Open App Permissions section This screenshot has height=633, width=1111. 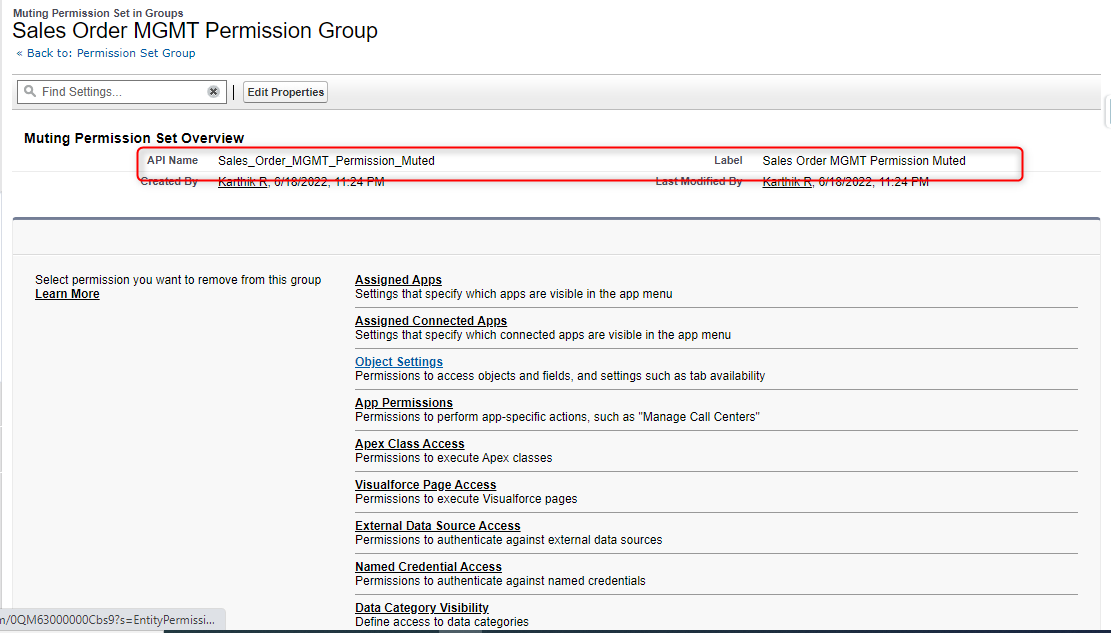coord(403,402)
